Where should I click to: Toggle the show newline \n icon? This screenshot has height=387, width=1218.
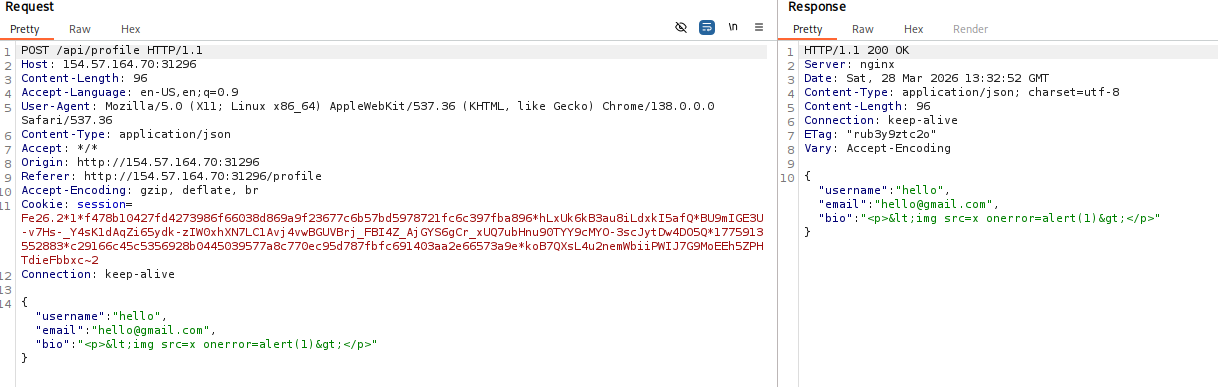click(x=733, y=28)
